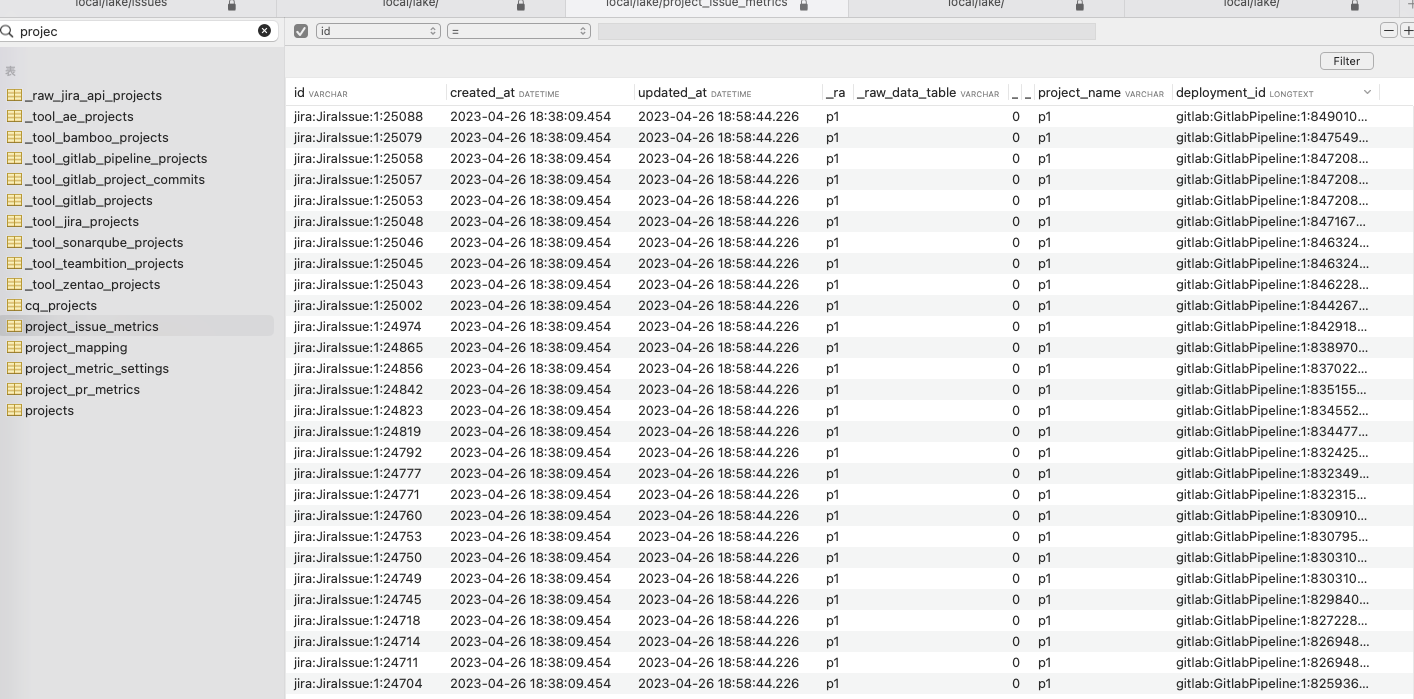Focus the sidebar search field containing projec

click(137, 31)
